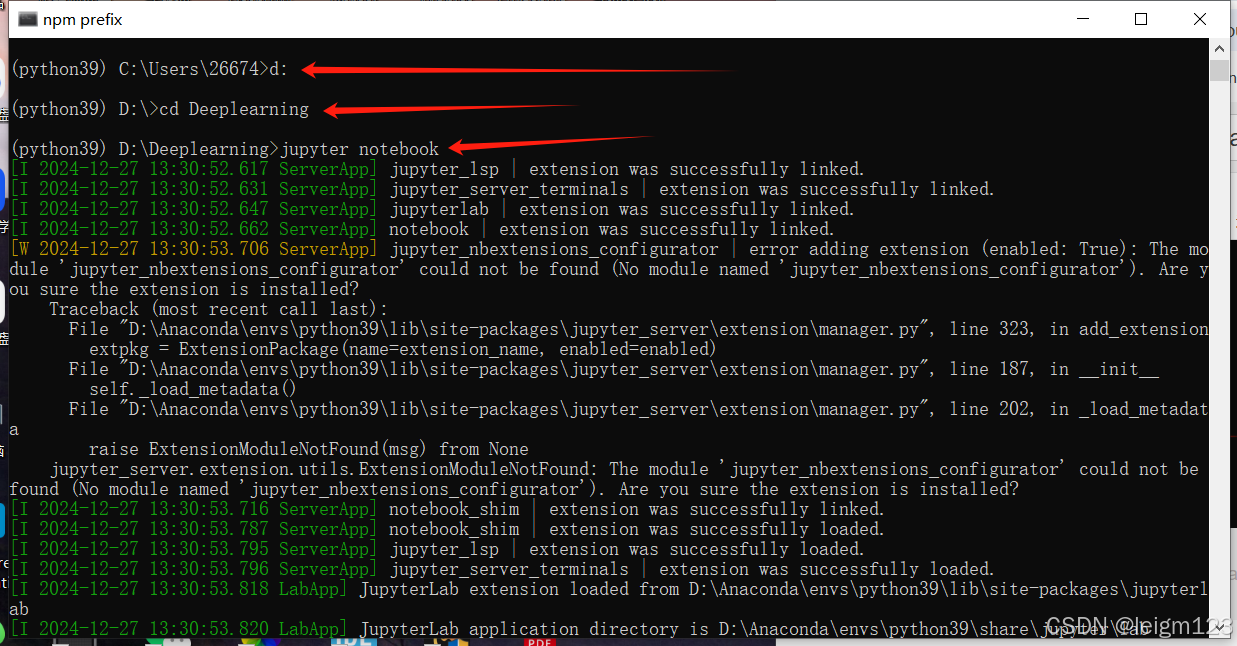Click the 13:30:53.787 notebook_shim loaded line
Image resolution: width=1237 pixels, height=646 pixels.
pos(447,529)
